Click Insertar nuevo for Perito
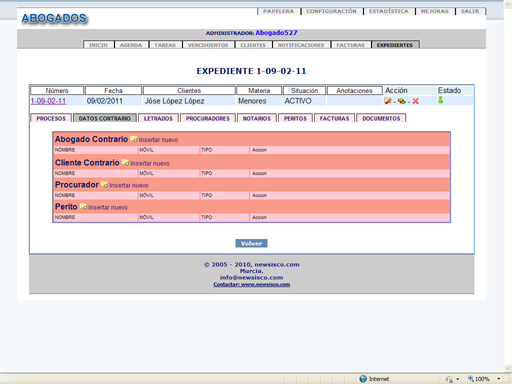 pos(108,207)
